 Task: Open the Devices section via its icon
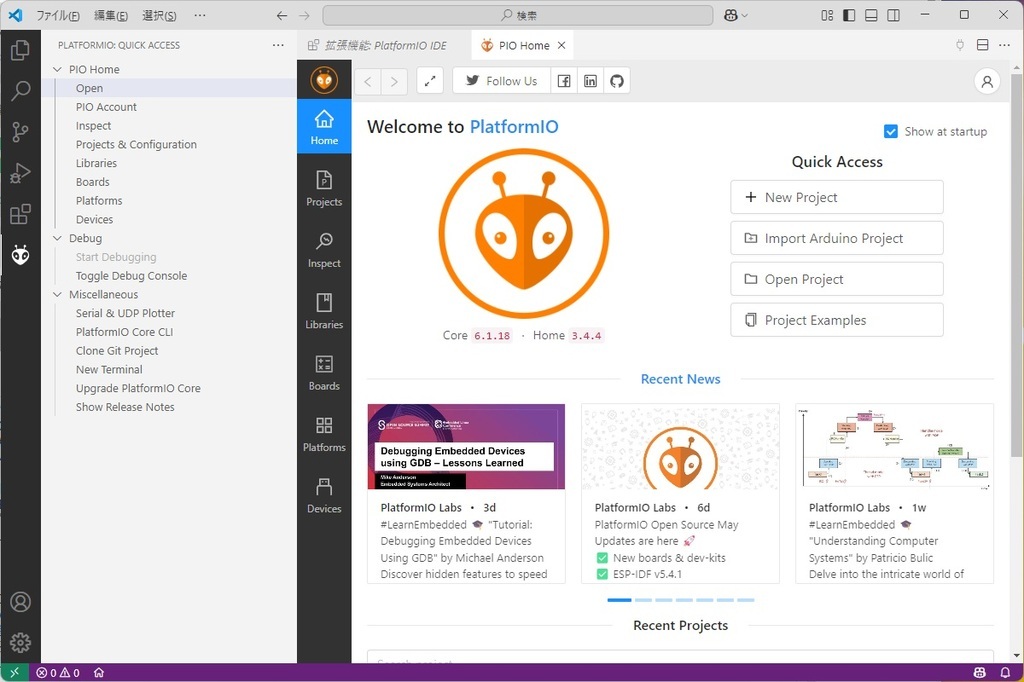[323, 494]
